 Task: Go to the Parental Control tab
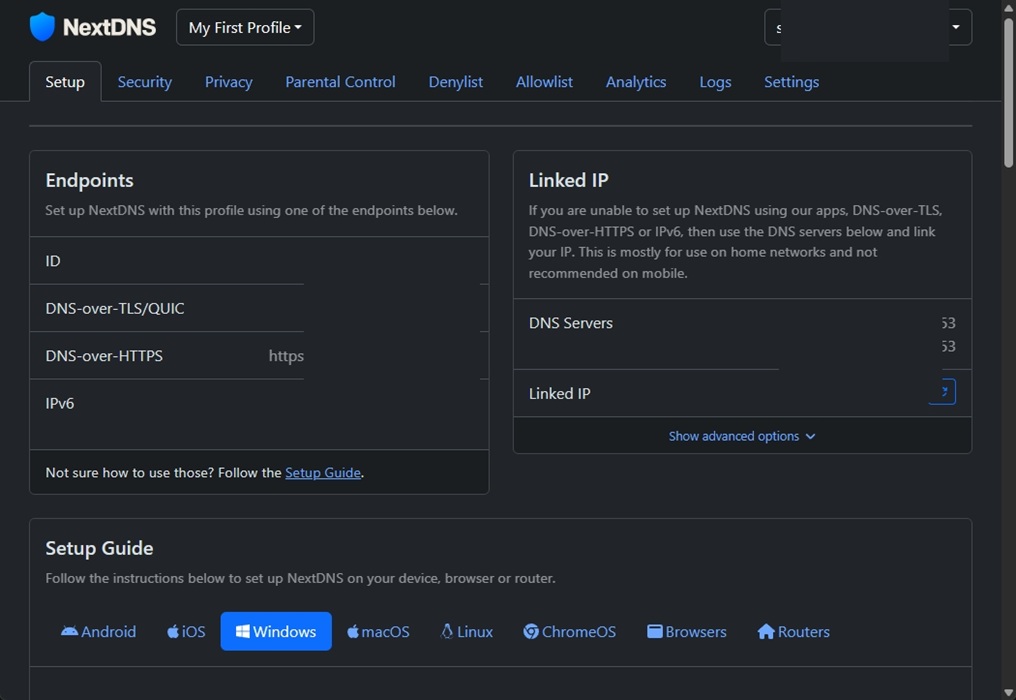pos(340,81)
